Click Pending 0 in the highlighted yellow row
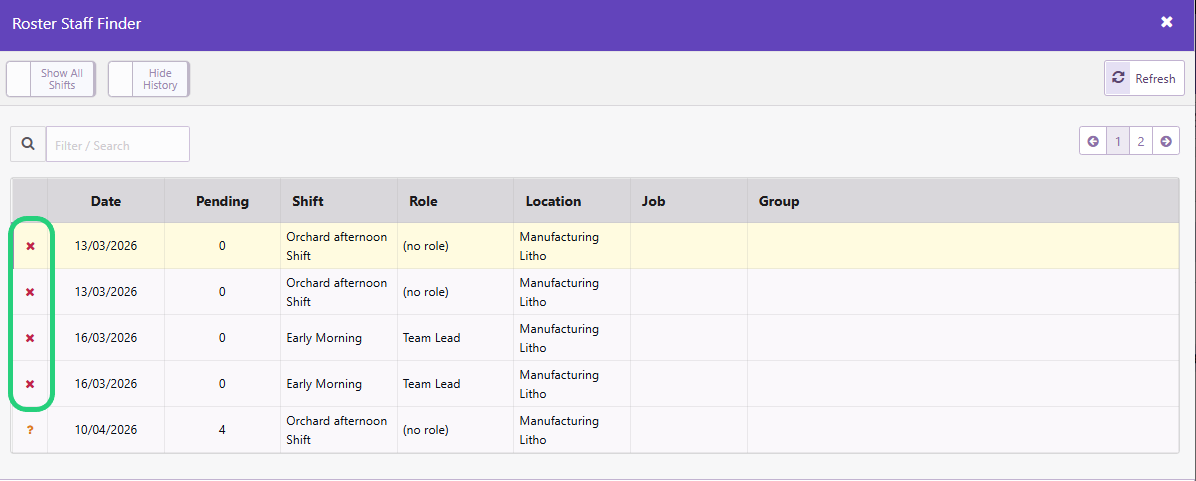 [222, 246]
